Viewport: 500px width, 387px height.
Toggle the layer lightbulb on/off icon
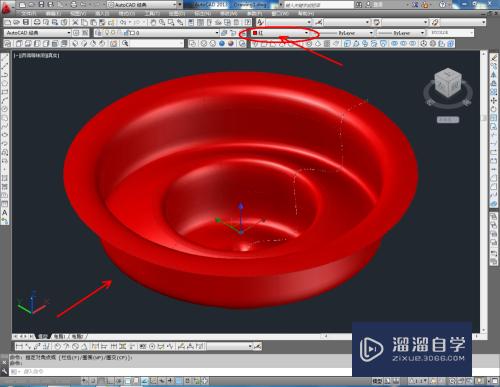[x=107, y=33]
